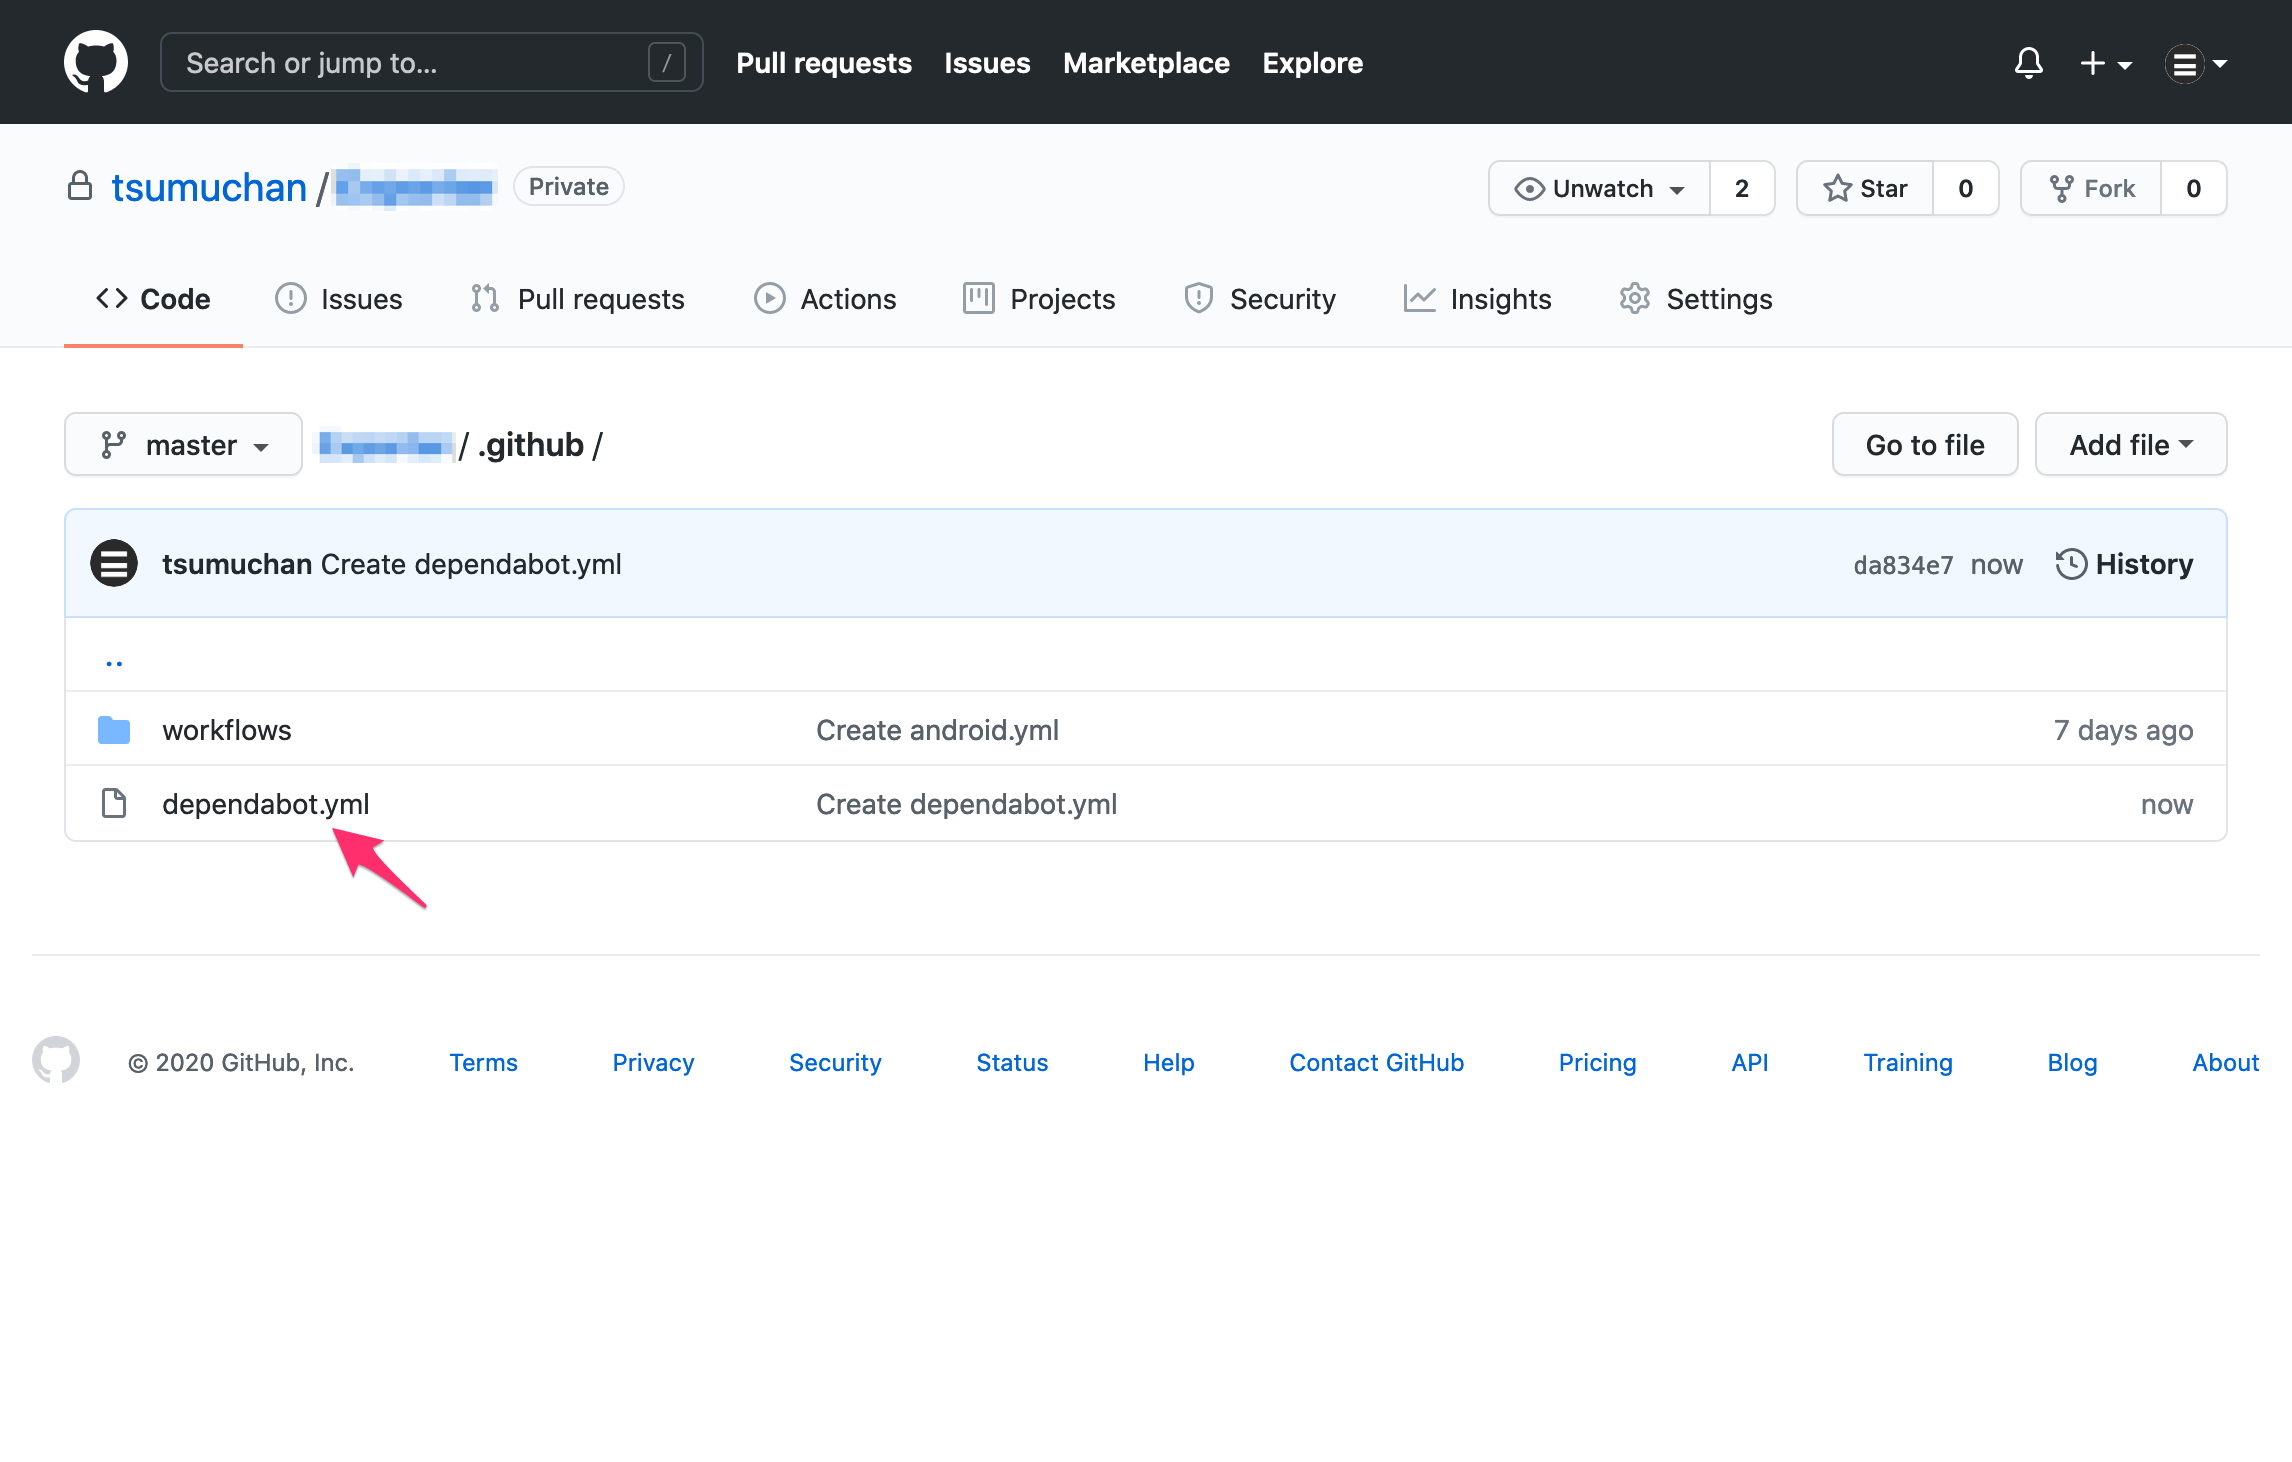The height and width of the screenshot is (1462, 2292).
Task: Open the blurred repository name link
Action: coord(415,187)
